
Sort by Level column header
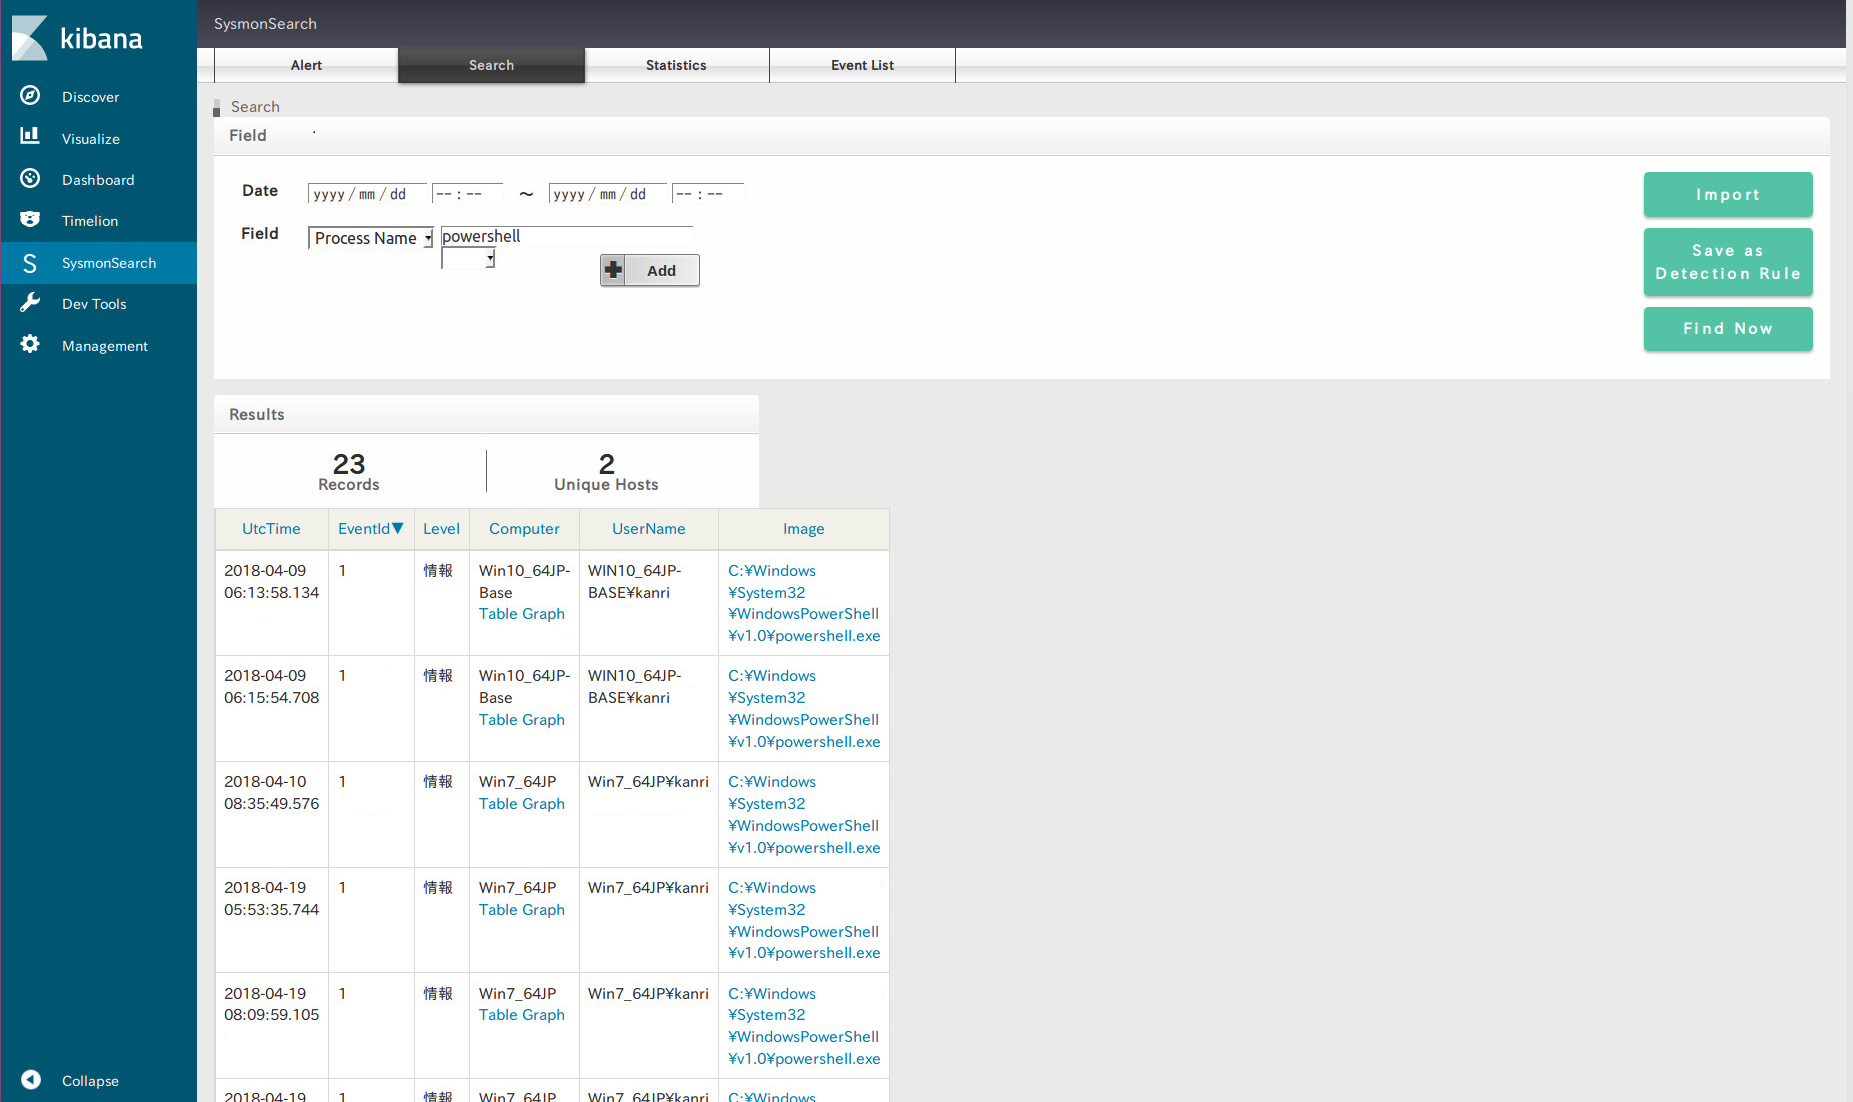(x=441, y=529)
